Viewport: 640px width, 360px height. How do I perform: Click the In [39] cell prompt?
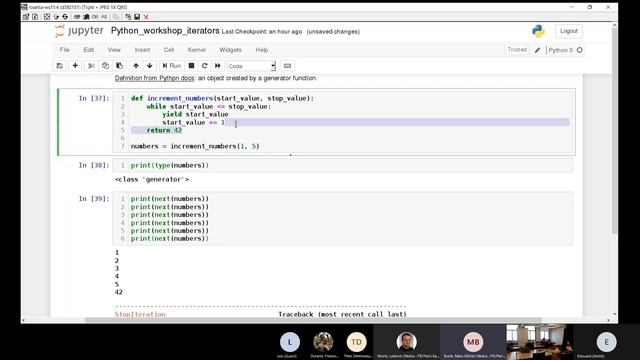coord(94,198)
